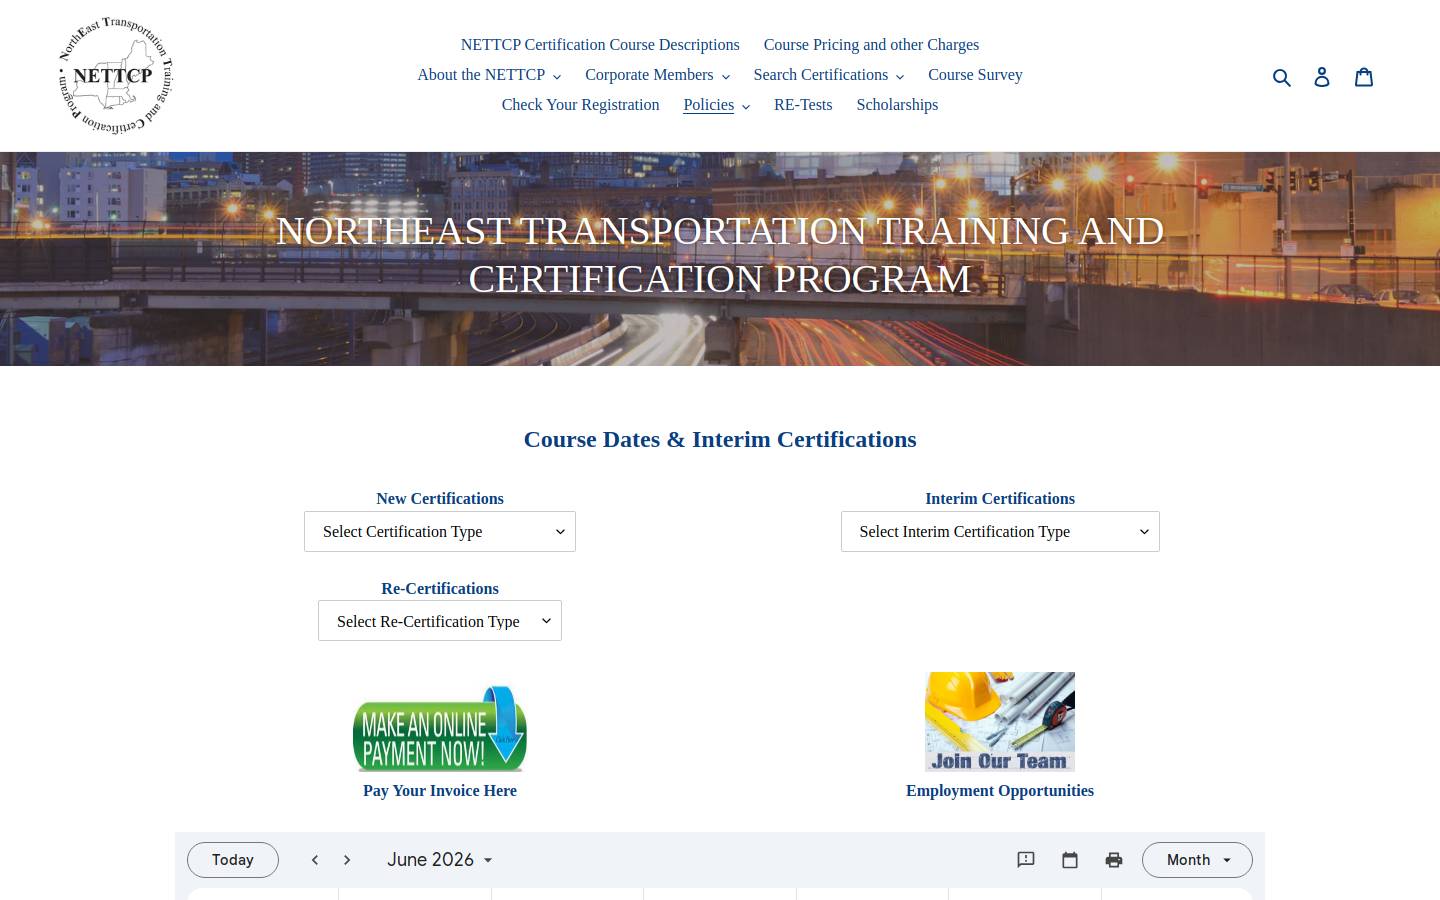Open the Course Survey page
This screenshot has width=1440, height=900.
[x=975, y=75]
